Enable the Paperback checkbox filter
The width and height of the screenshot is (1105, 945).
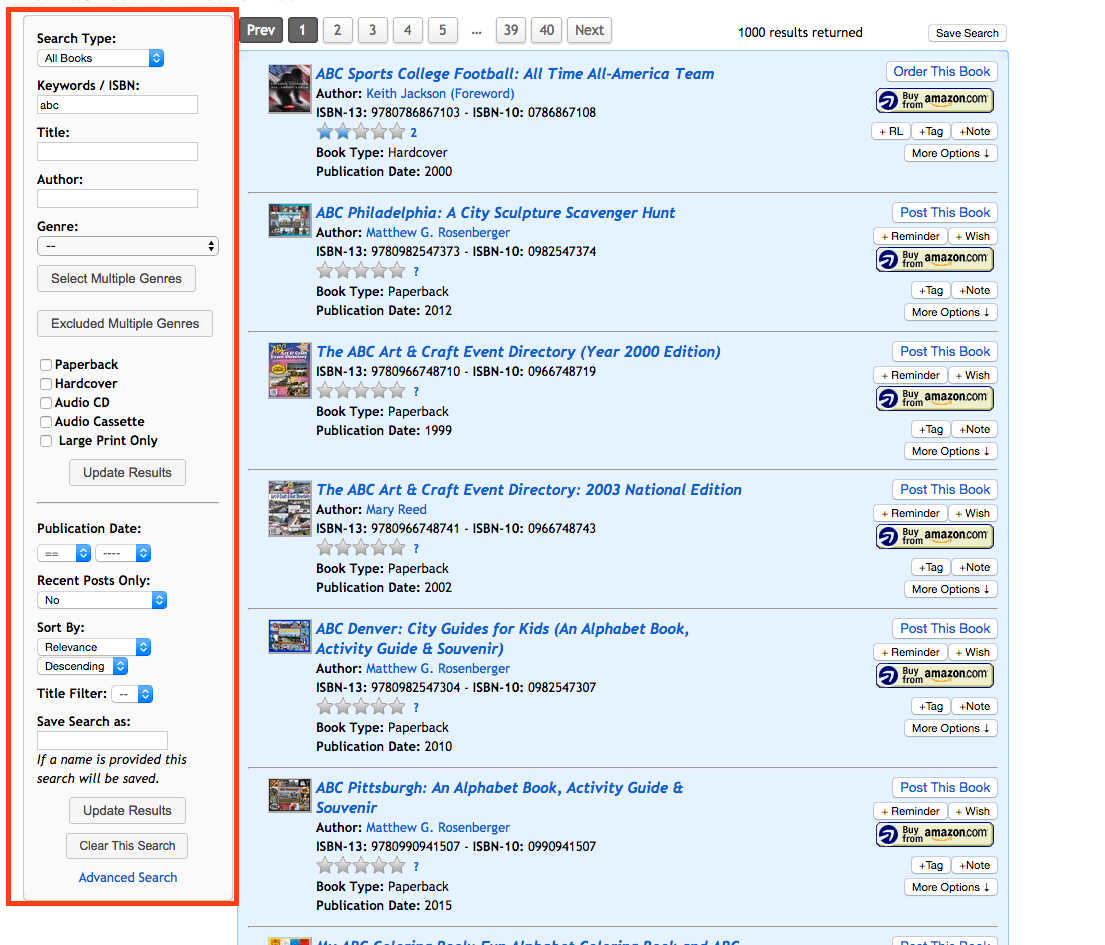coord(46,365)
